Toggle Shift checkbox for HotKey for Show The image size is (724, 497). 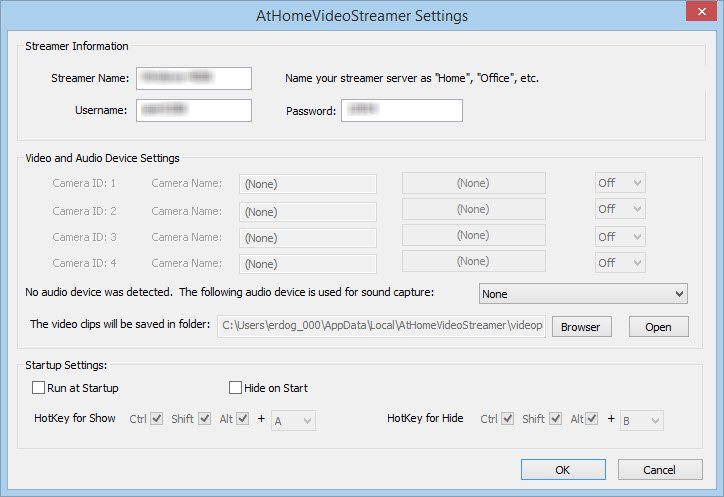205,418
